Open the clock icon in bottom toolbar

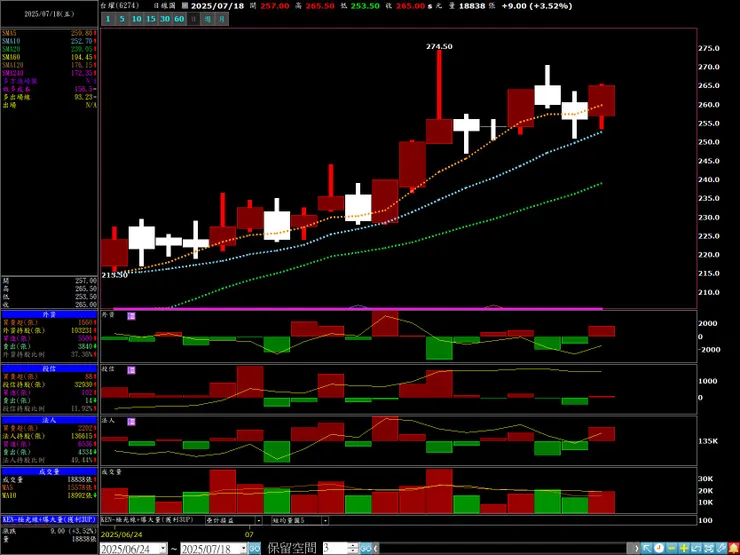[659, 548]
